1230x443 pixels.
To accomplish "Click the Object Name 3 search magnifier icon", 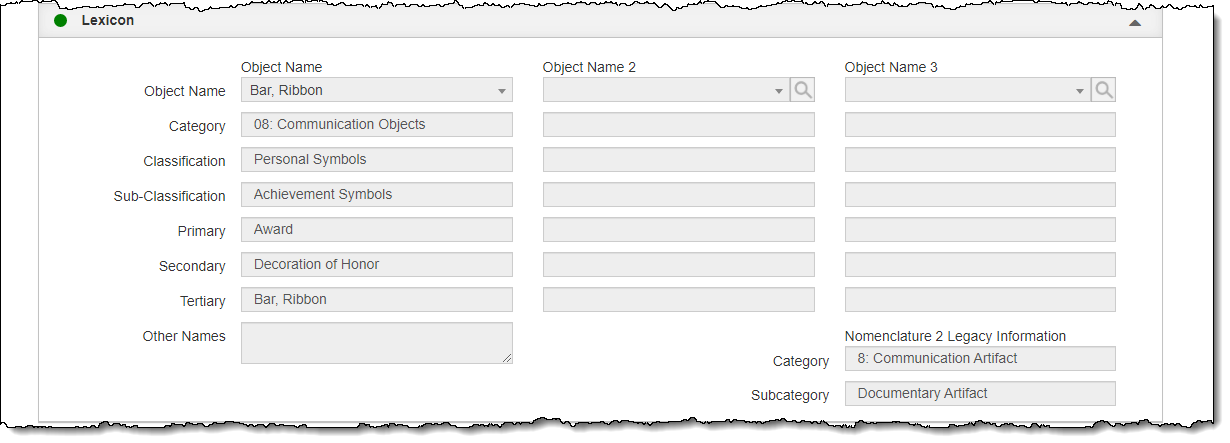I will pyautogui.click(x=1103, y=90).
